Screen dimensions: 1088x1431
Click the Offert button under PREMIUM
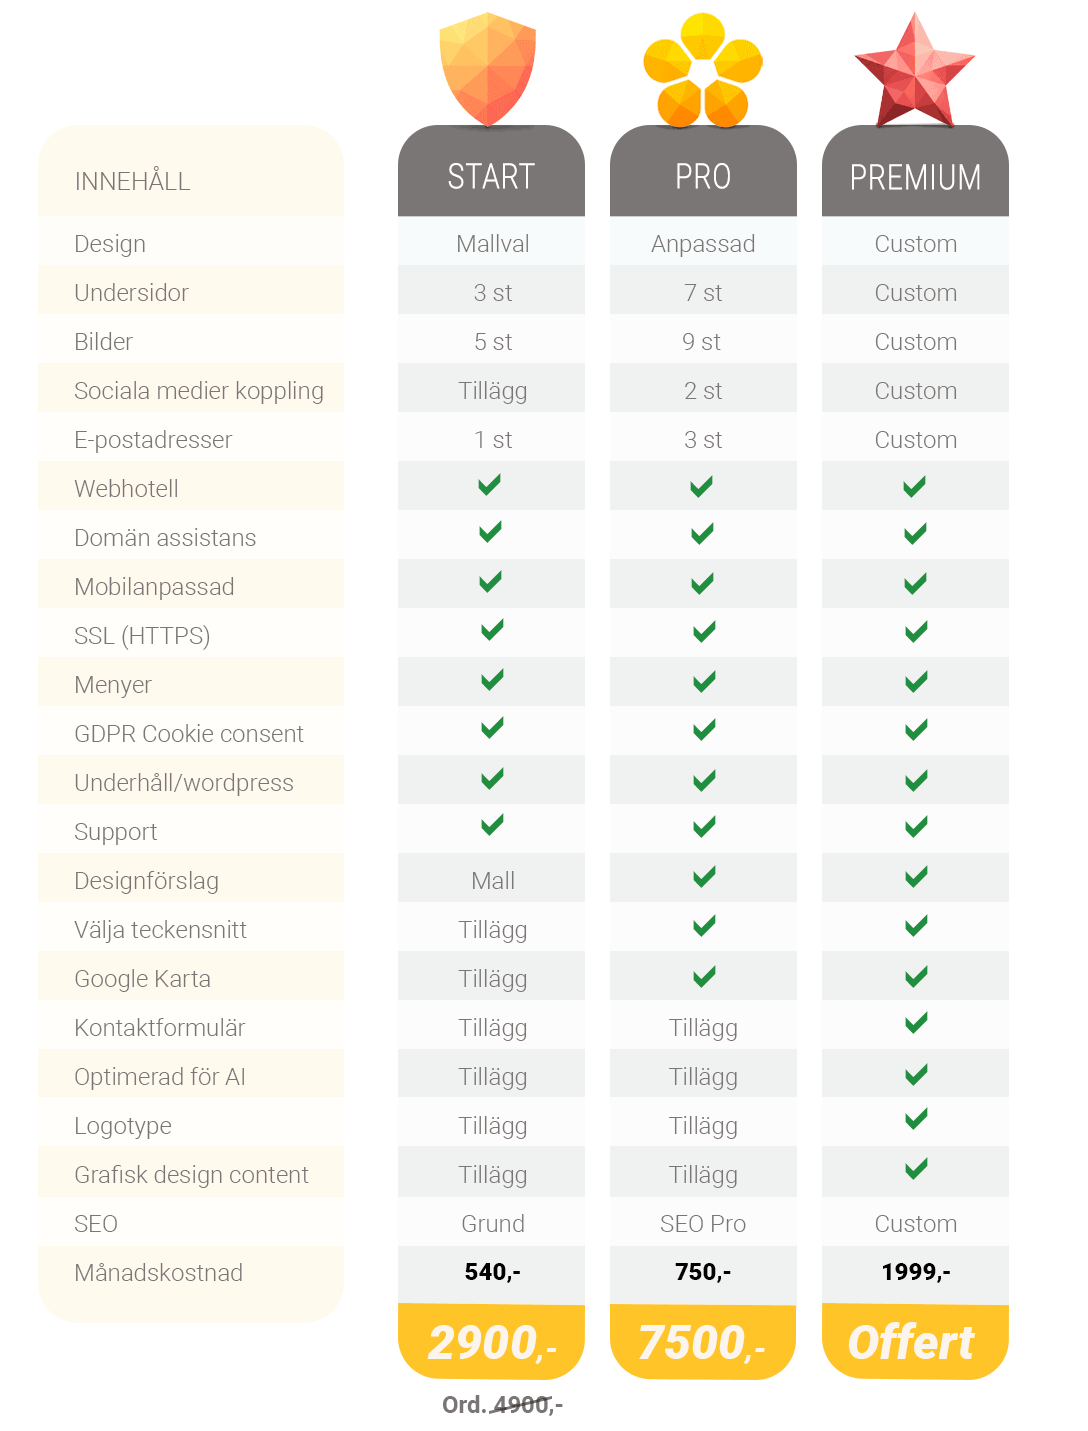[915, 1341]
